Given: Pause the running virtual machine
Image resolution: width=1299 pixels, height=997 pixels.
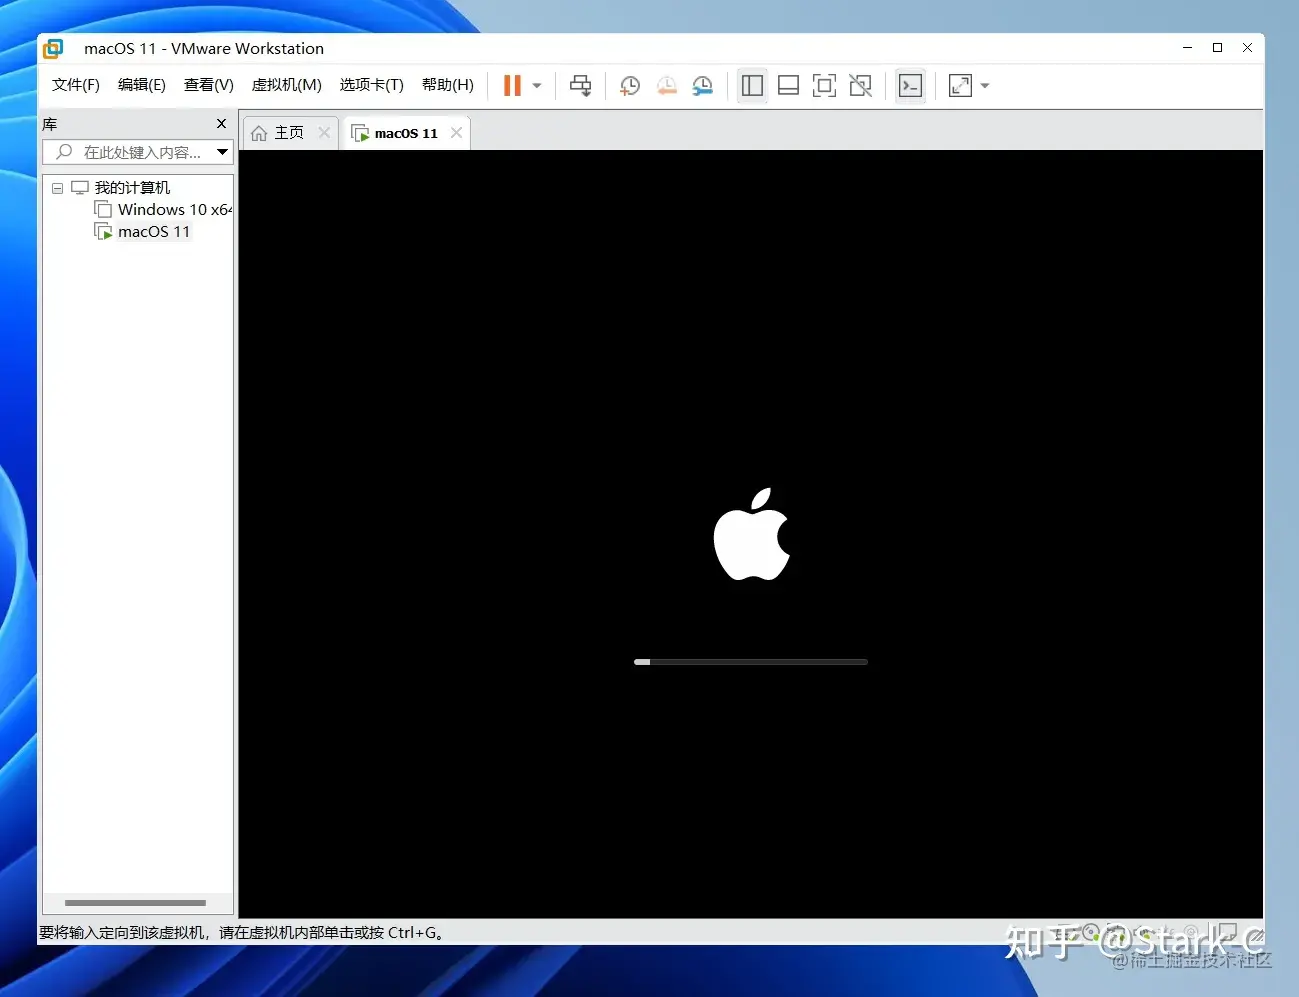Looking at the screenshot, I should (512, 86).
